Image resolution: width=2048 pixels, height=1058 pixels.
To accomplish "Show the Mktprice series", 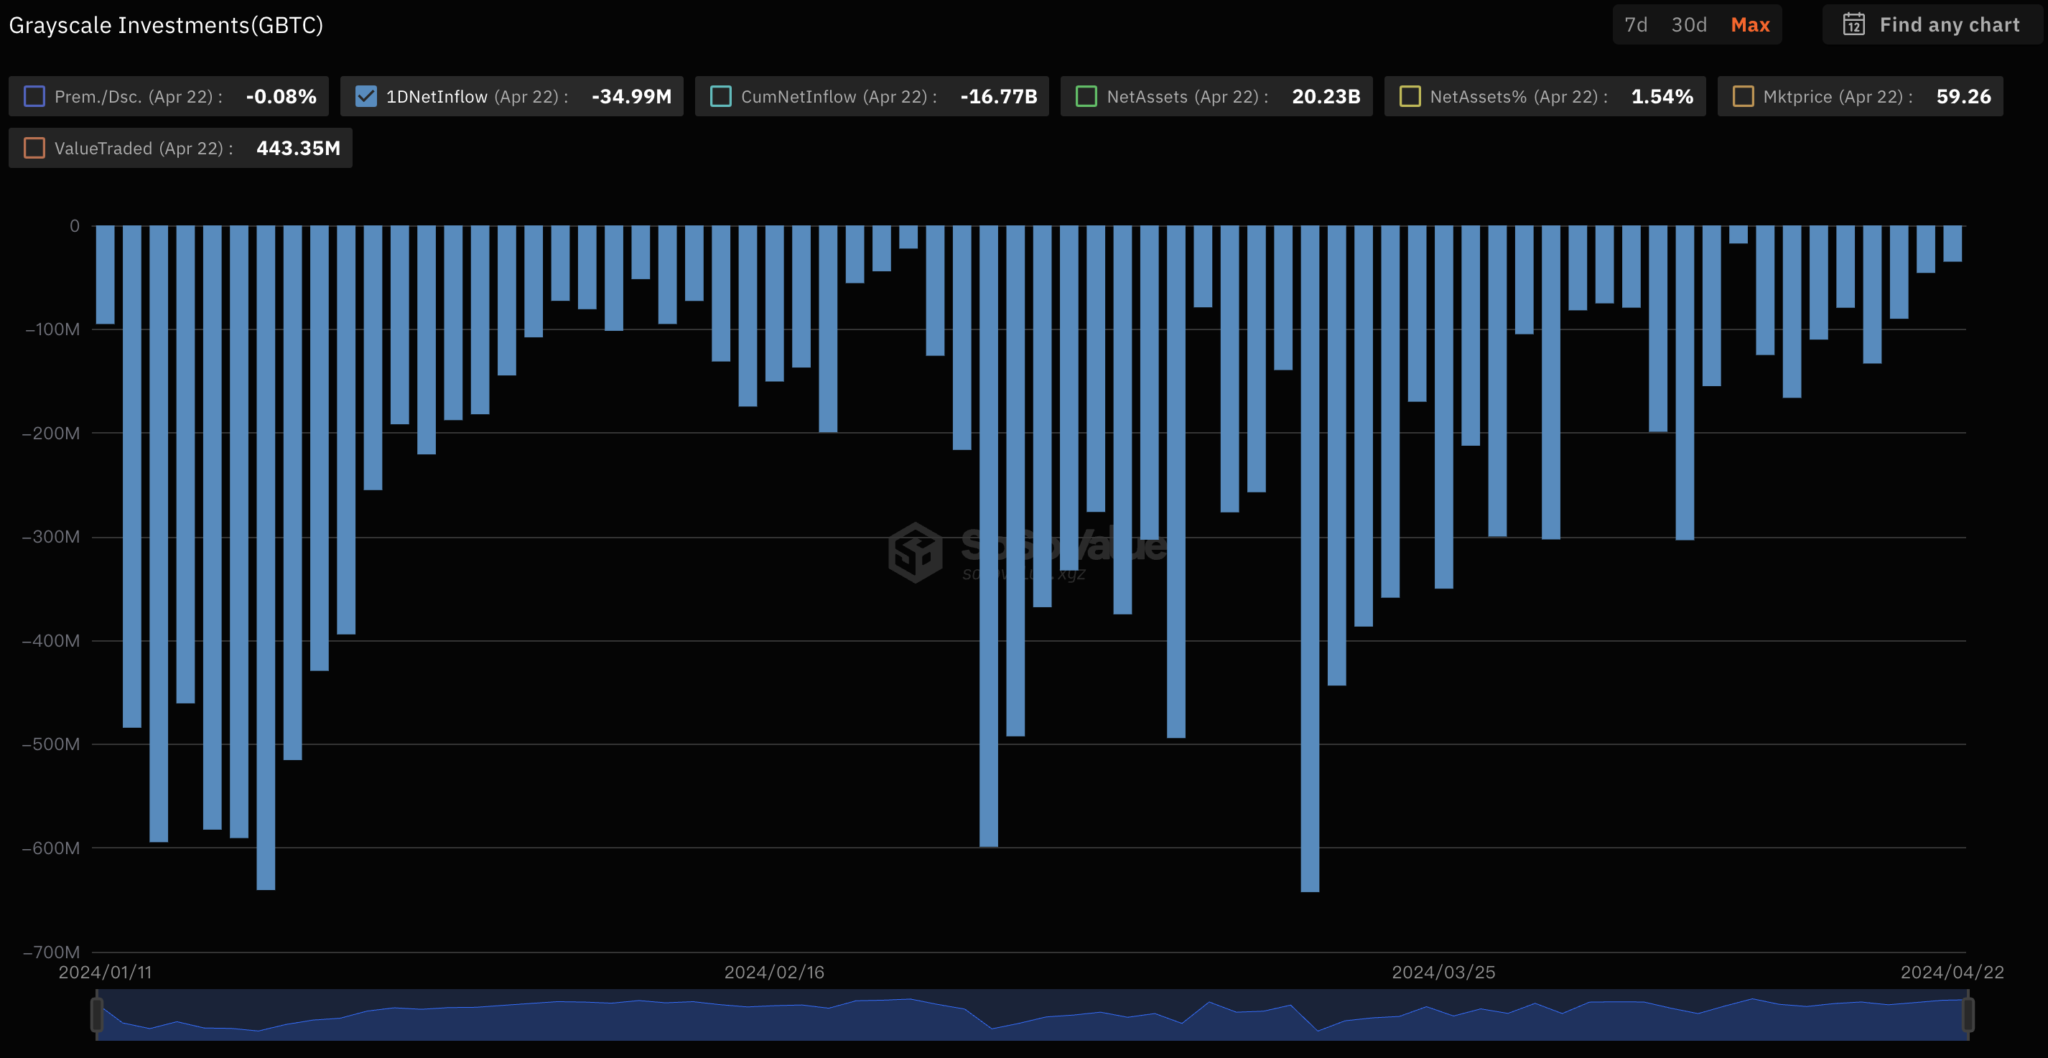I will pyautogui.click(x=1743, y=97).
